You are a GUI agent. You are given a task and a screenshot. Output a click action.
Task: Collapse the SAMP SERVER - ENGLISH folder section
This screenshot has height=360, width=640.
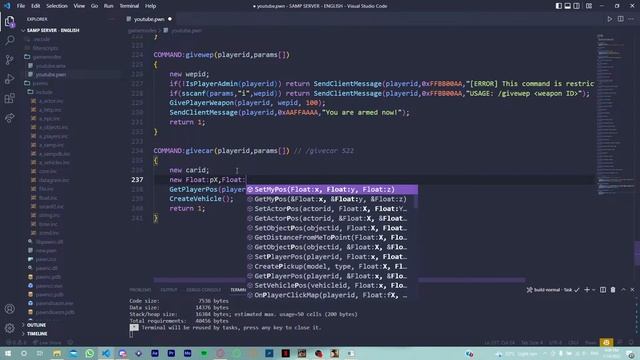pyautogui.click(x=53, y=30)
